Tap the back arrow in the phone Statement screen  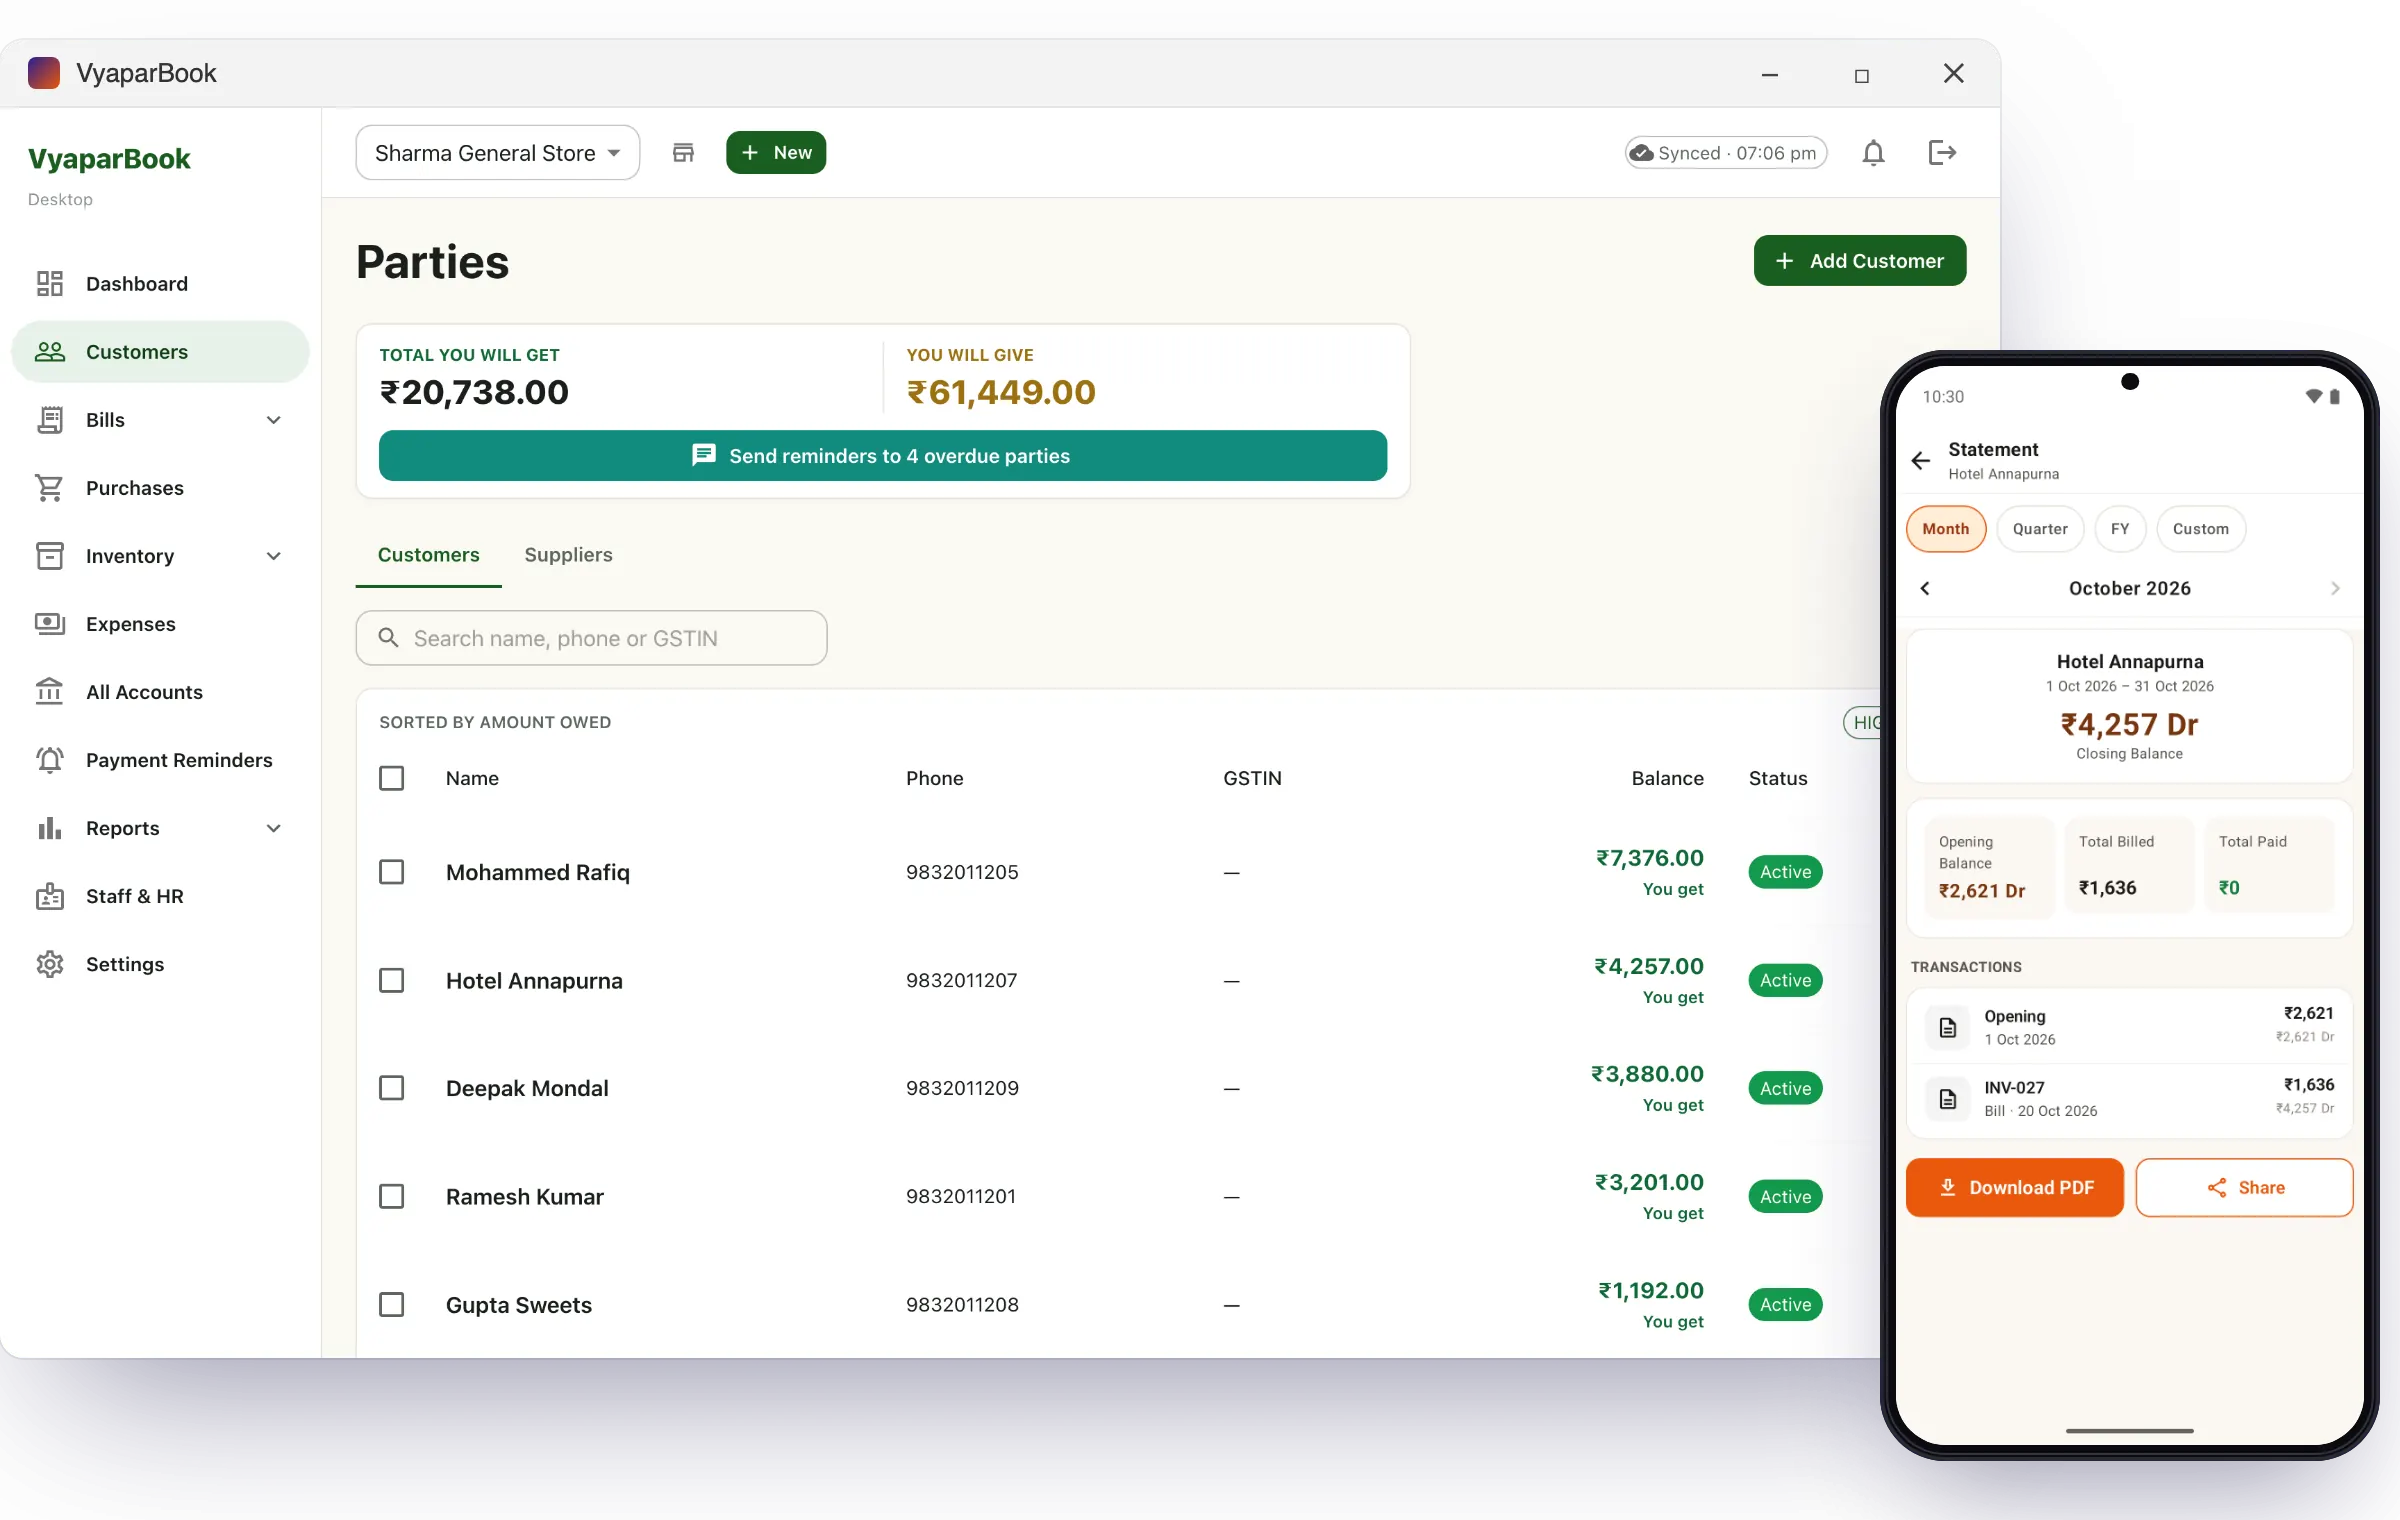point(1921,461)
